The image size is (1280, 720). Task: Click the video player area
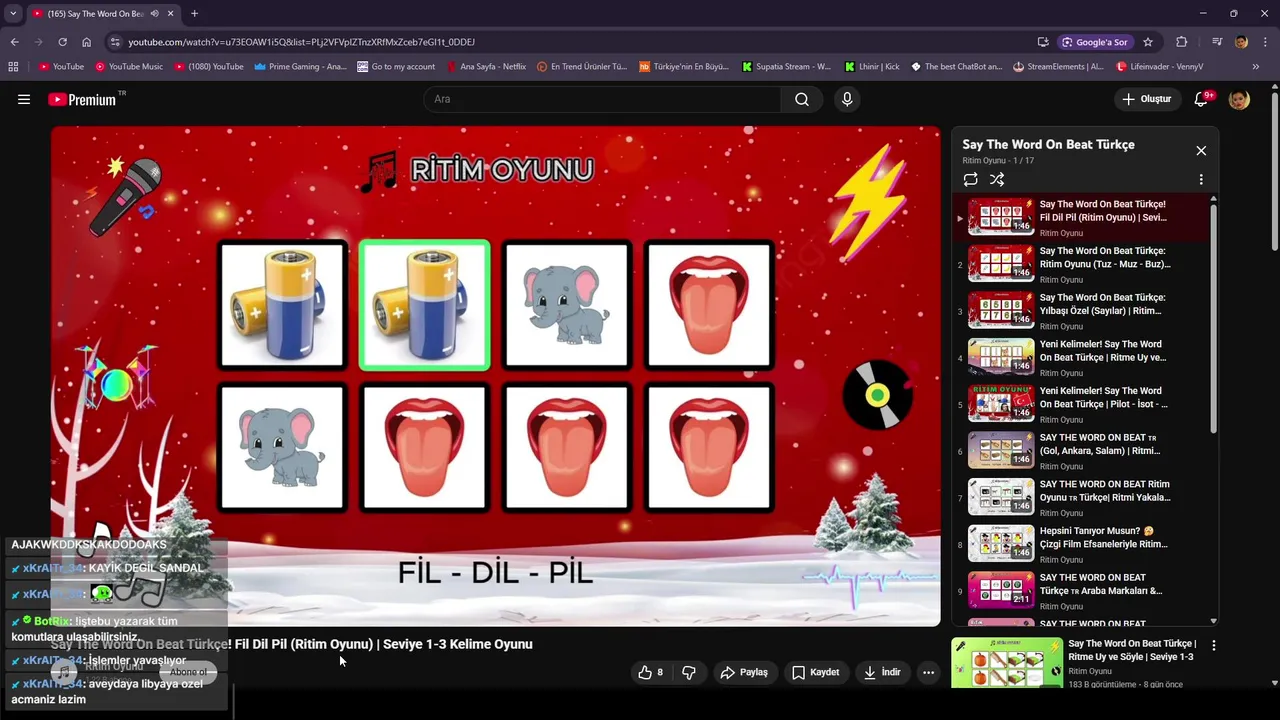click(x=496, y=376)
